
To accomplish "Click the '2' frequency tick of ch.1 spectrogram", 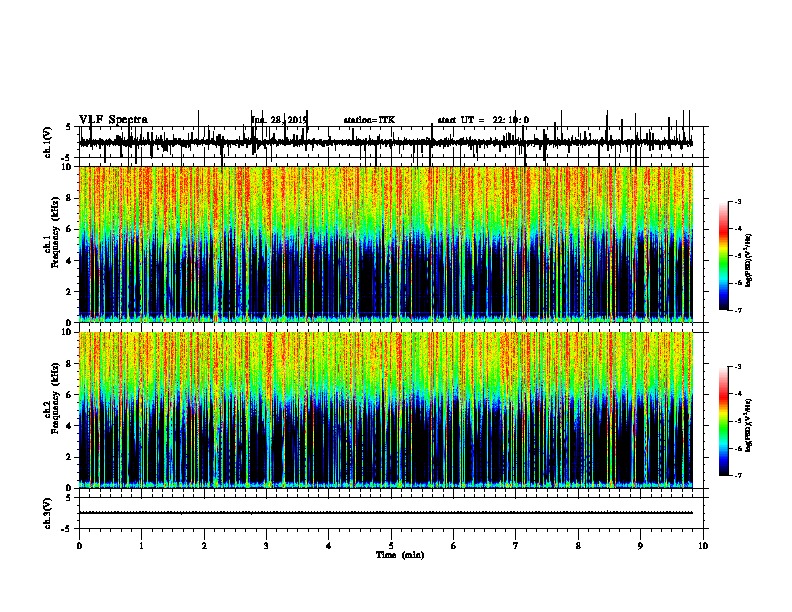I will point(70,291).
